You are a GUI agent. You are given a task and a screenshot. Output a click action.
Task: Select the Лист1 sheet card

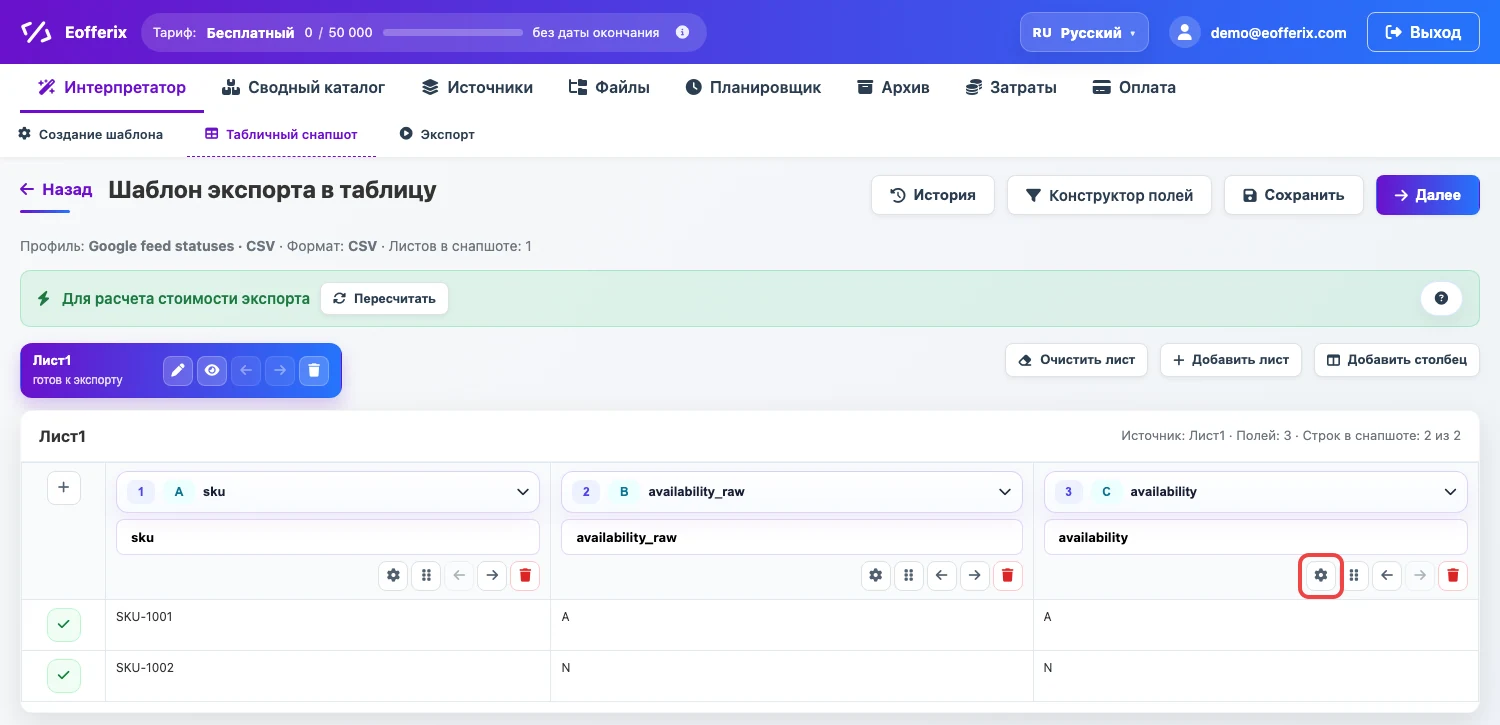click(181, 371)
